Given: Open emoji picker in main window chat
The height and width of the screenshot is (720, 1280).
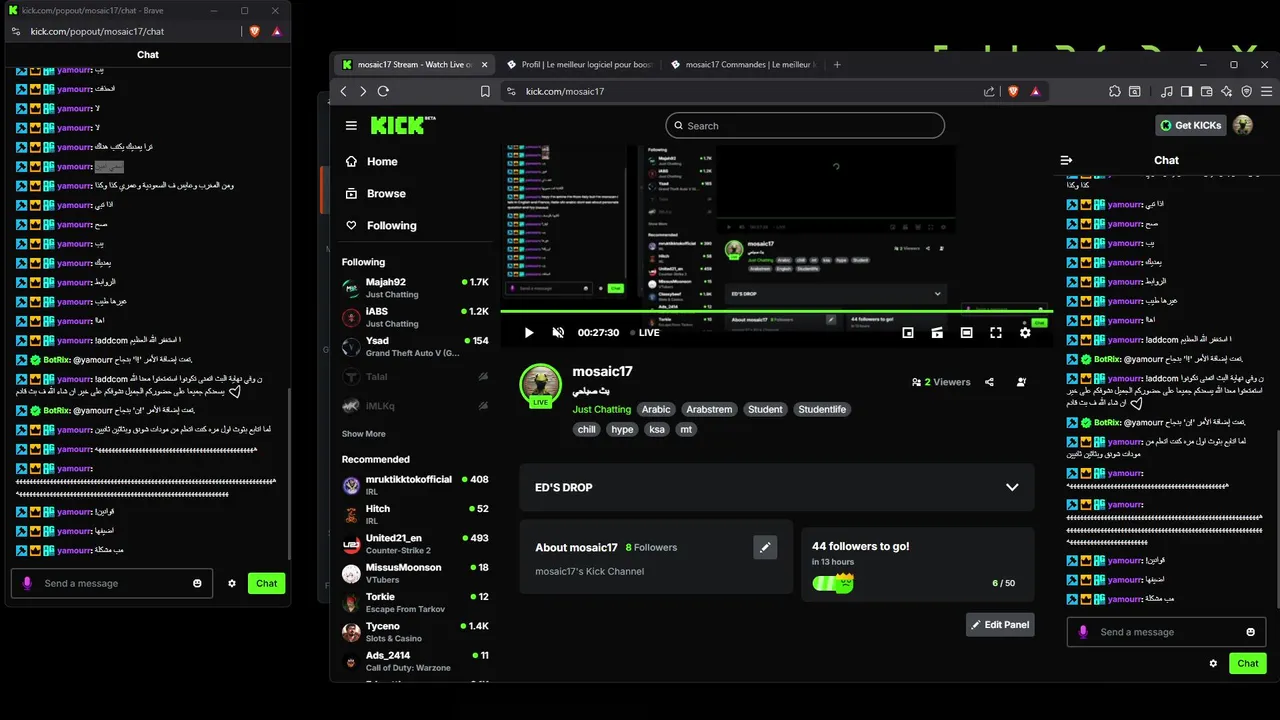Looking at the screenshot, I should click(x=1251, y=632).
